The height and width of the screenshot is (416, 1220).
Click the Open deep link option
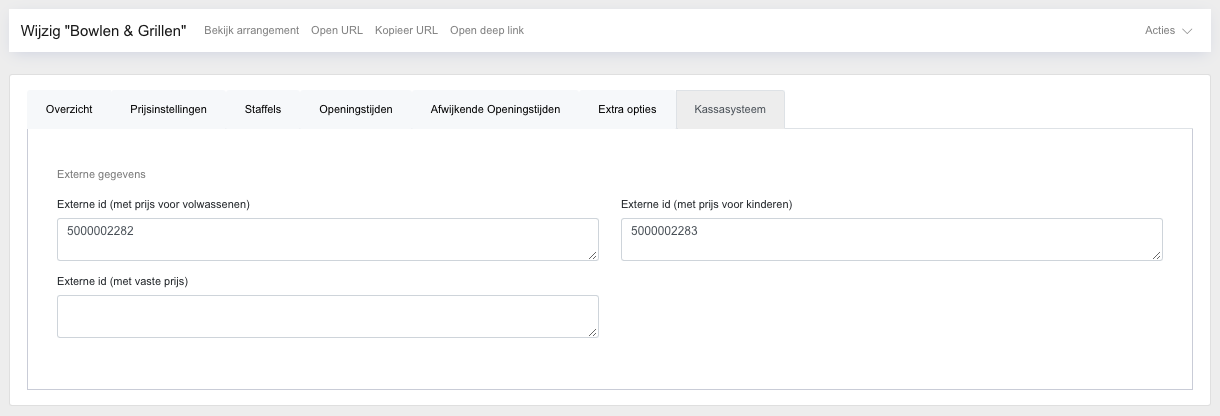coord(486,30)
